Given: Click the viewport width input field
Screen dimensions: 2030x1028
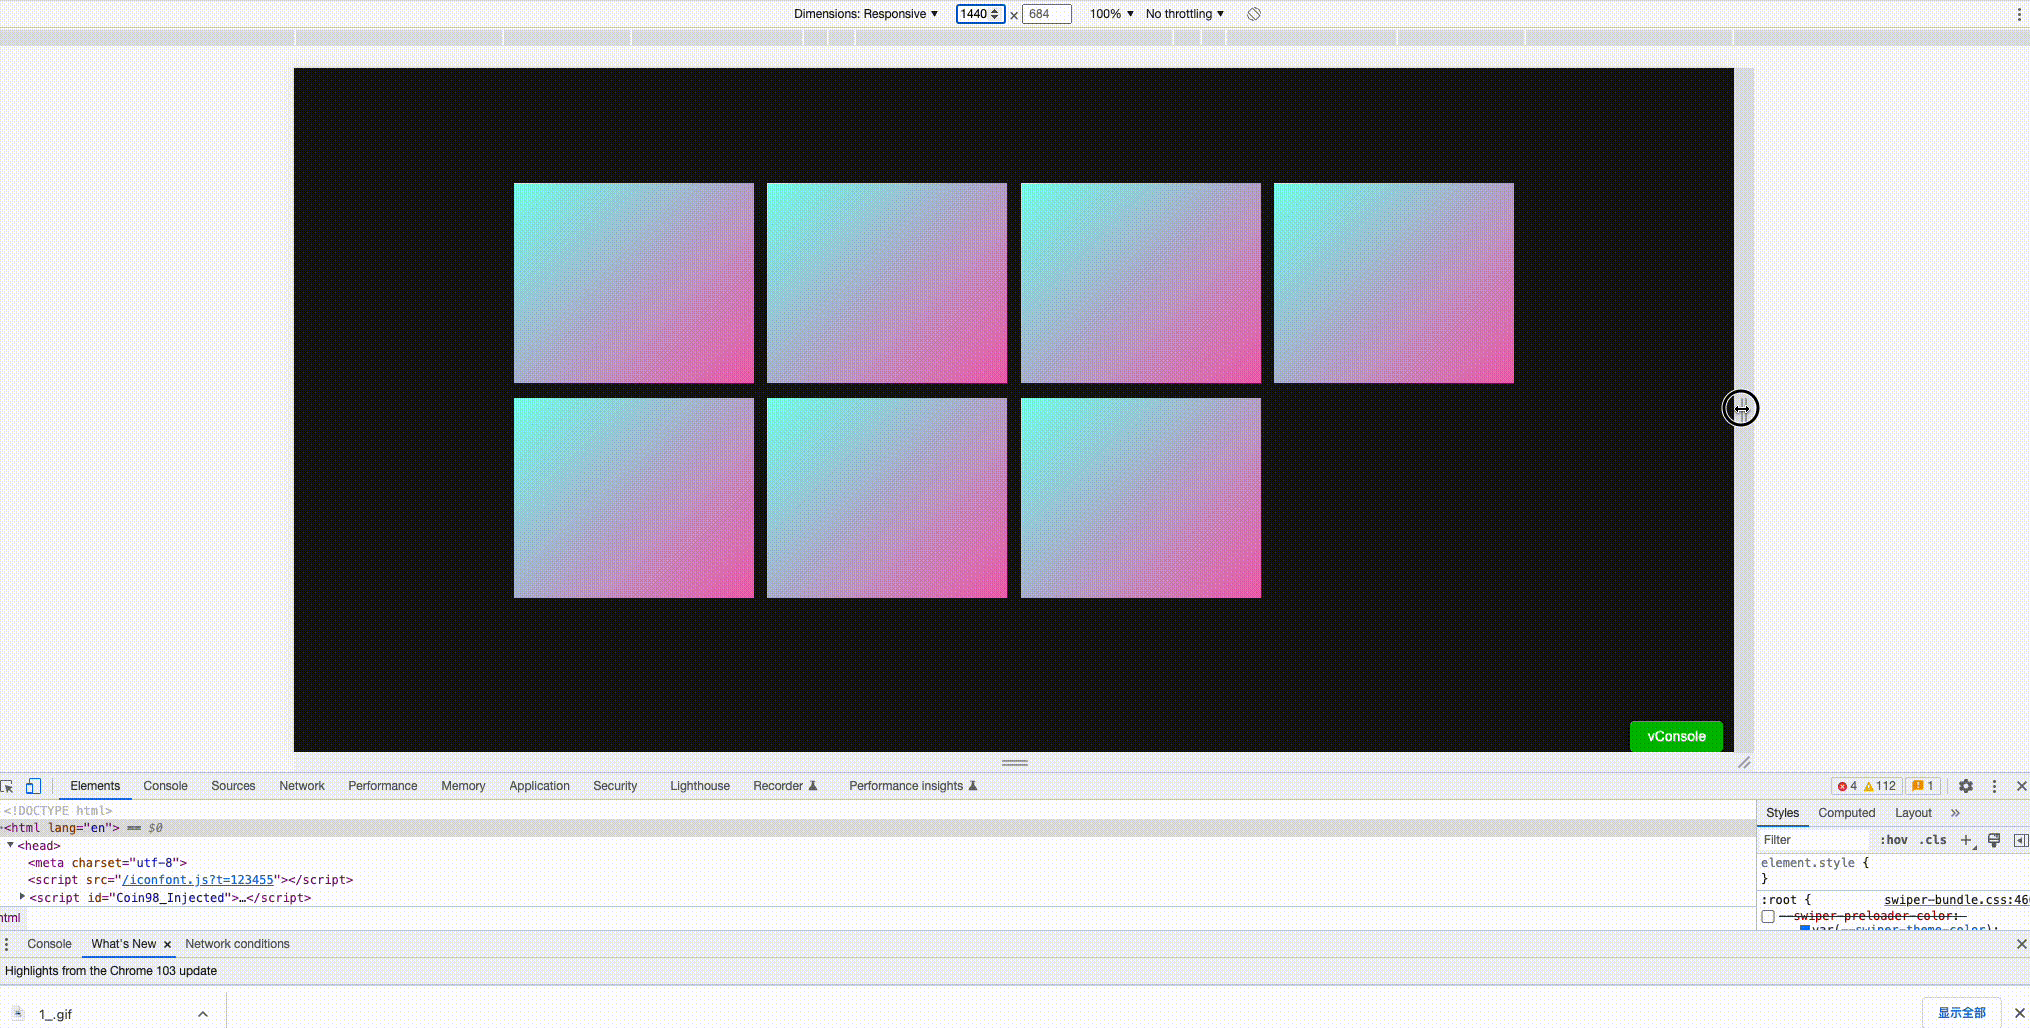Looking at the screenshot, I should point(980,14).
